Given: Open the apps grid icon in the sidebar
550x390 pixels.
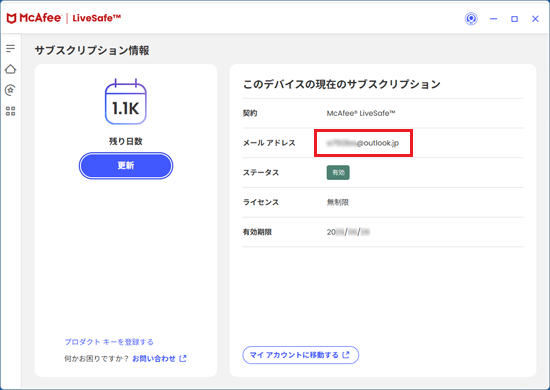Looking at the screenshot, I should [x=11, y=111].
